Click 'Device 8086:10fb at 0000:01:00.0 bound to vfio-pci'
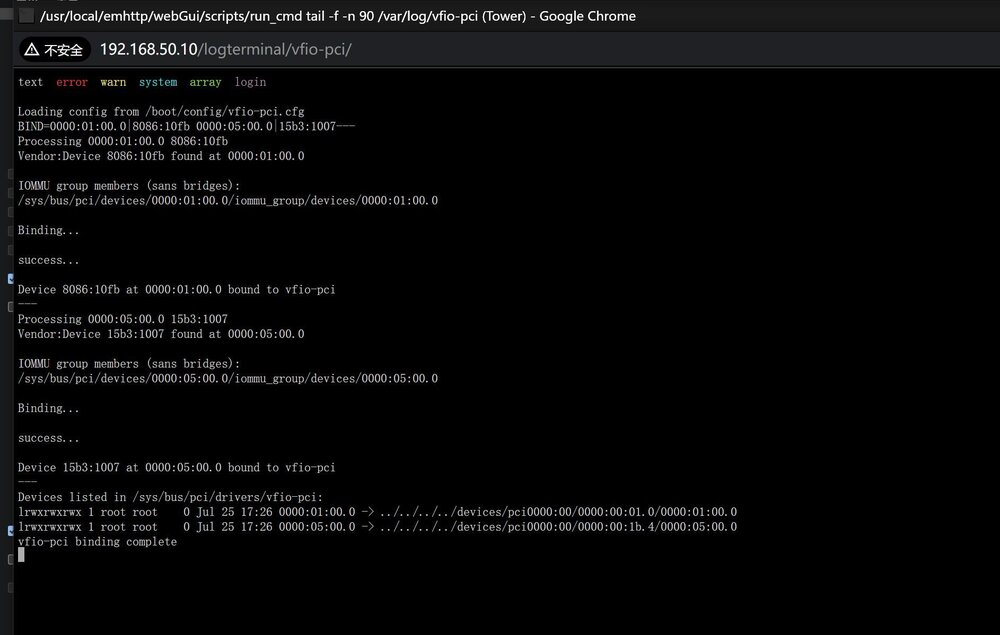The image size is (1000, 635). [x=176, y=289]
